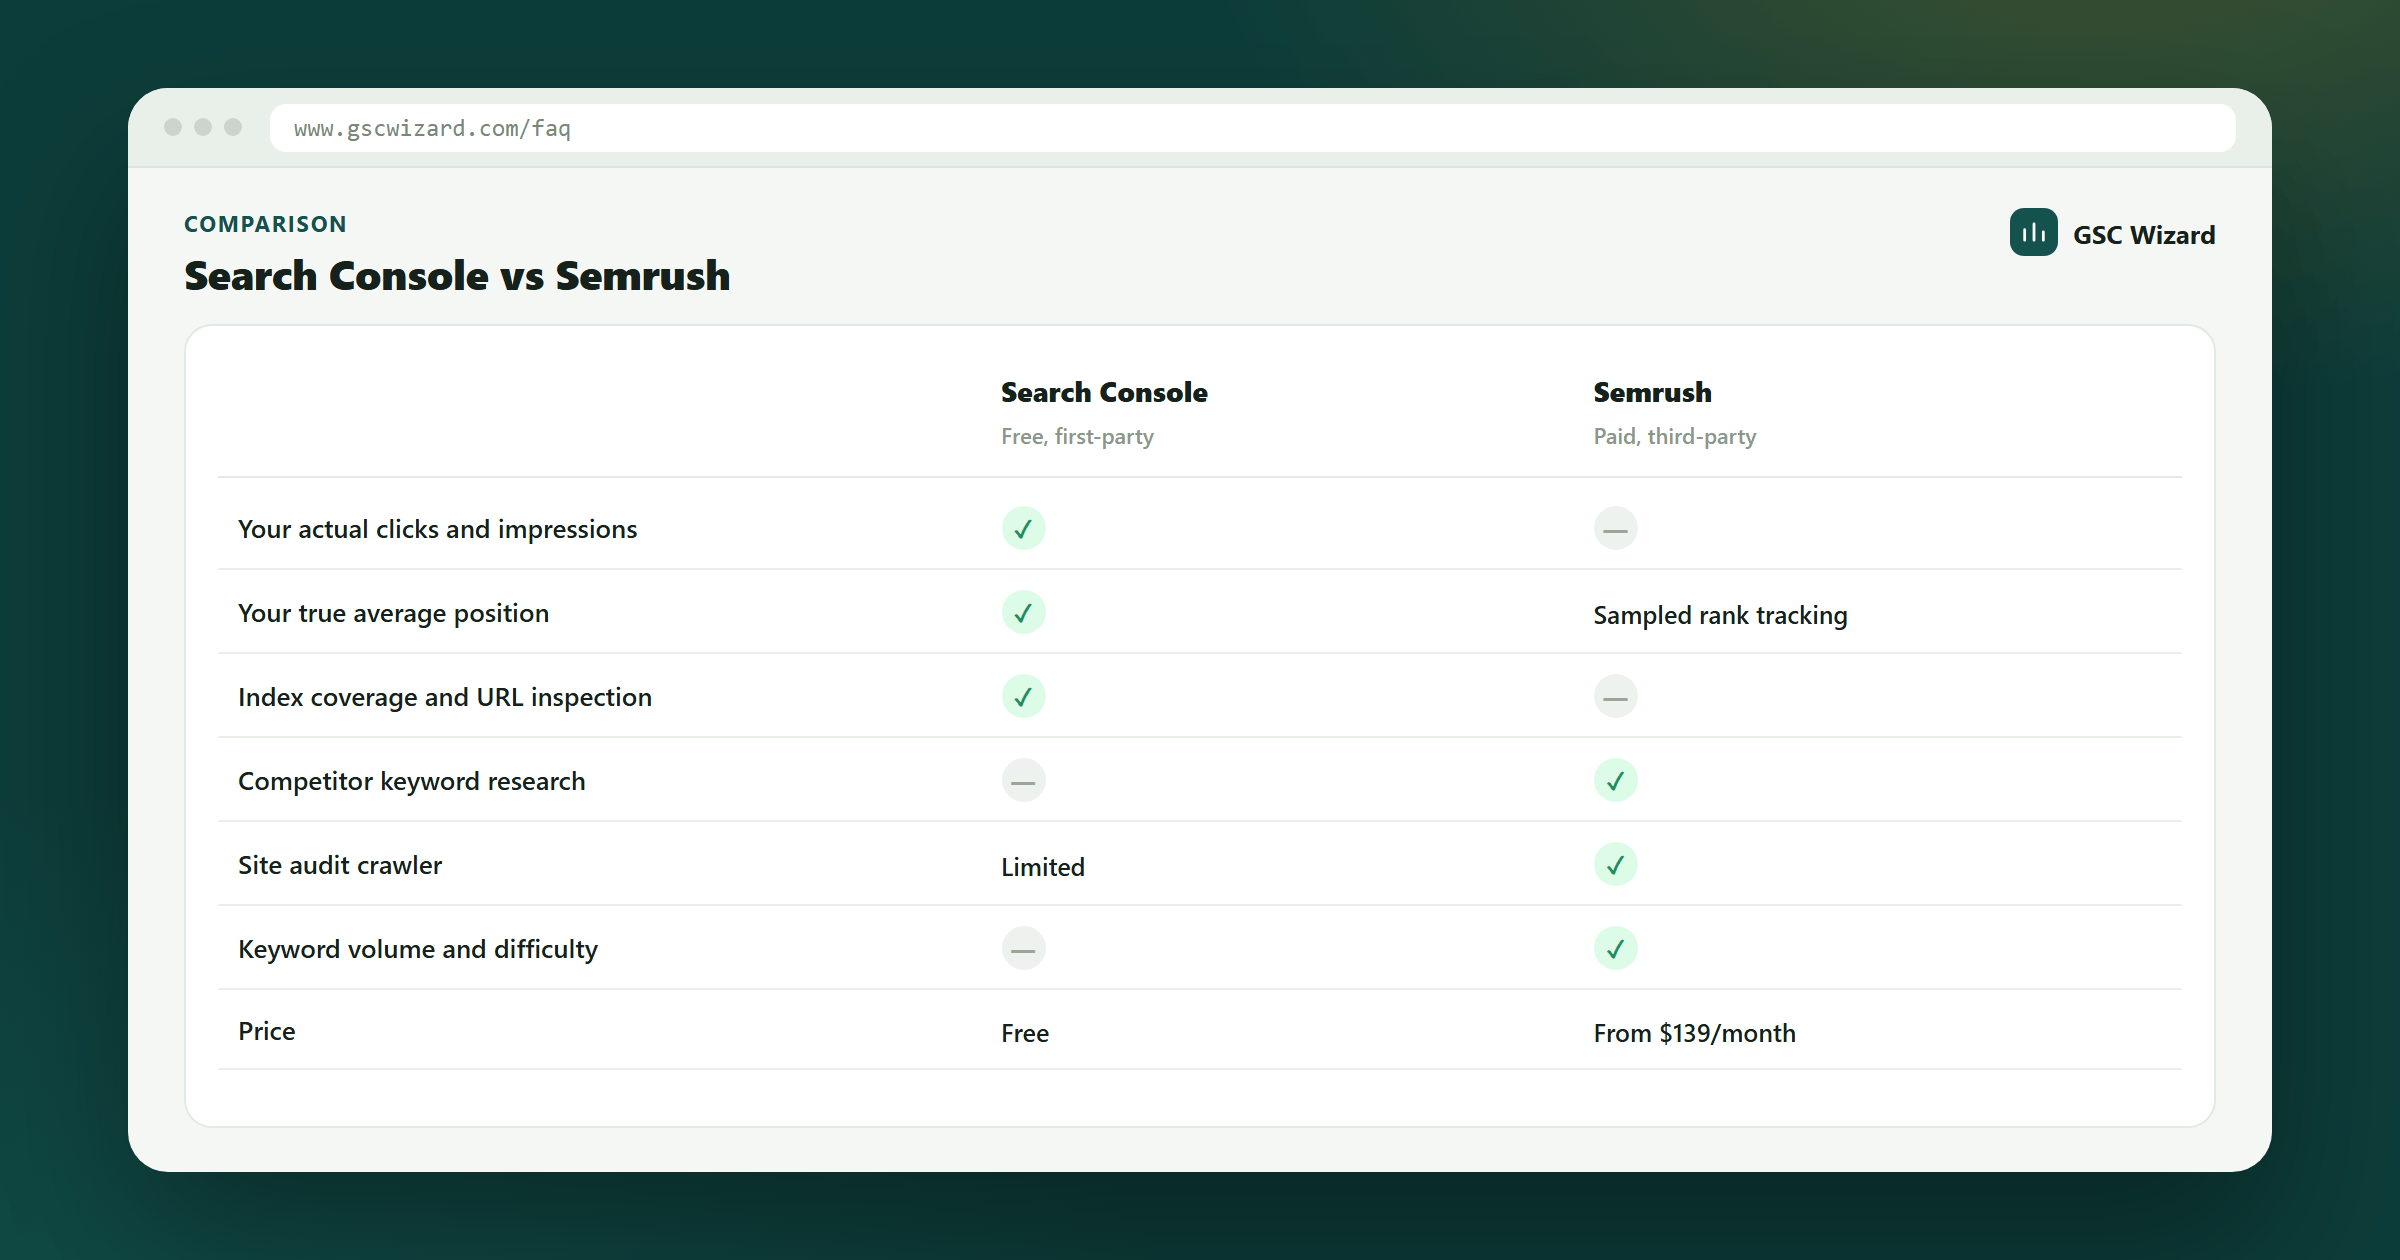Click the checkmark for actual clicks in Search Console
2400x1260 pixels.
(x=1023, y=528)
